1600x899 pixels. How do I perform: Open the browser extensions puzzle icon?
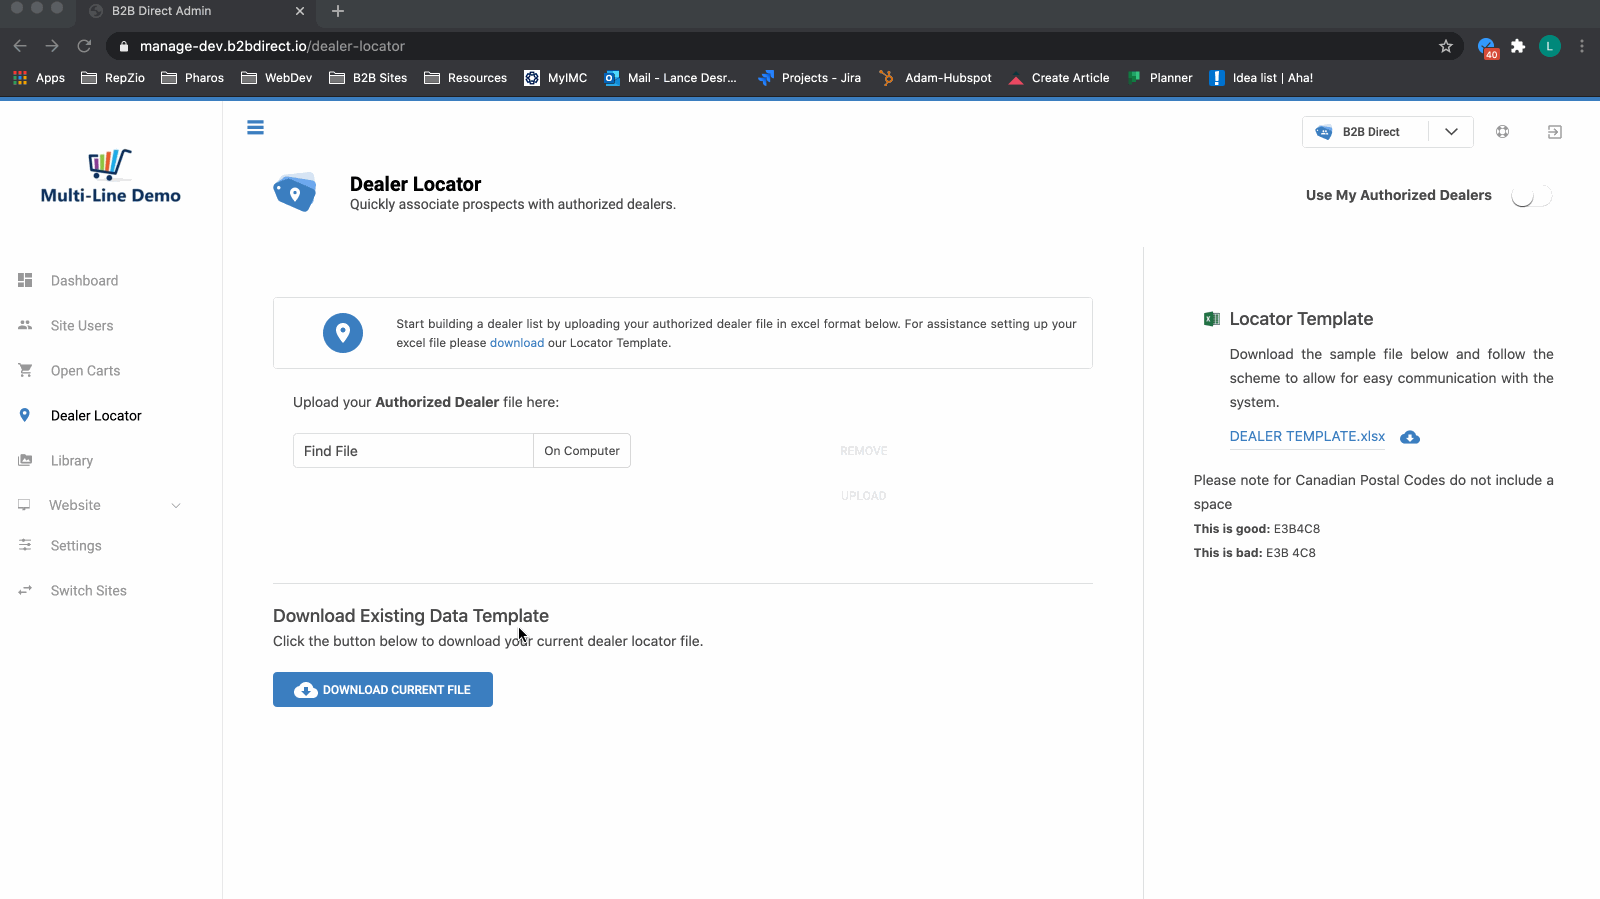click(x=1518, y=46)
